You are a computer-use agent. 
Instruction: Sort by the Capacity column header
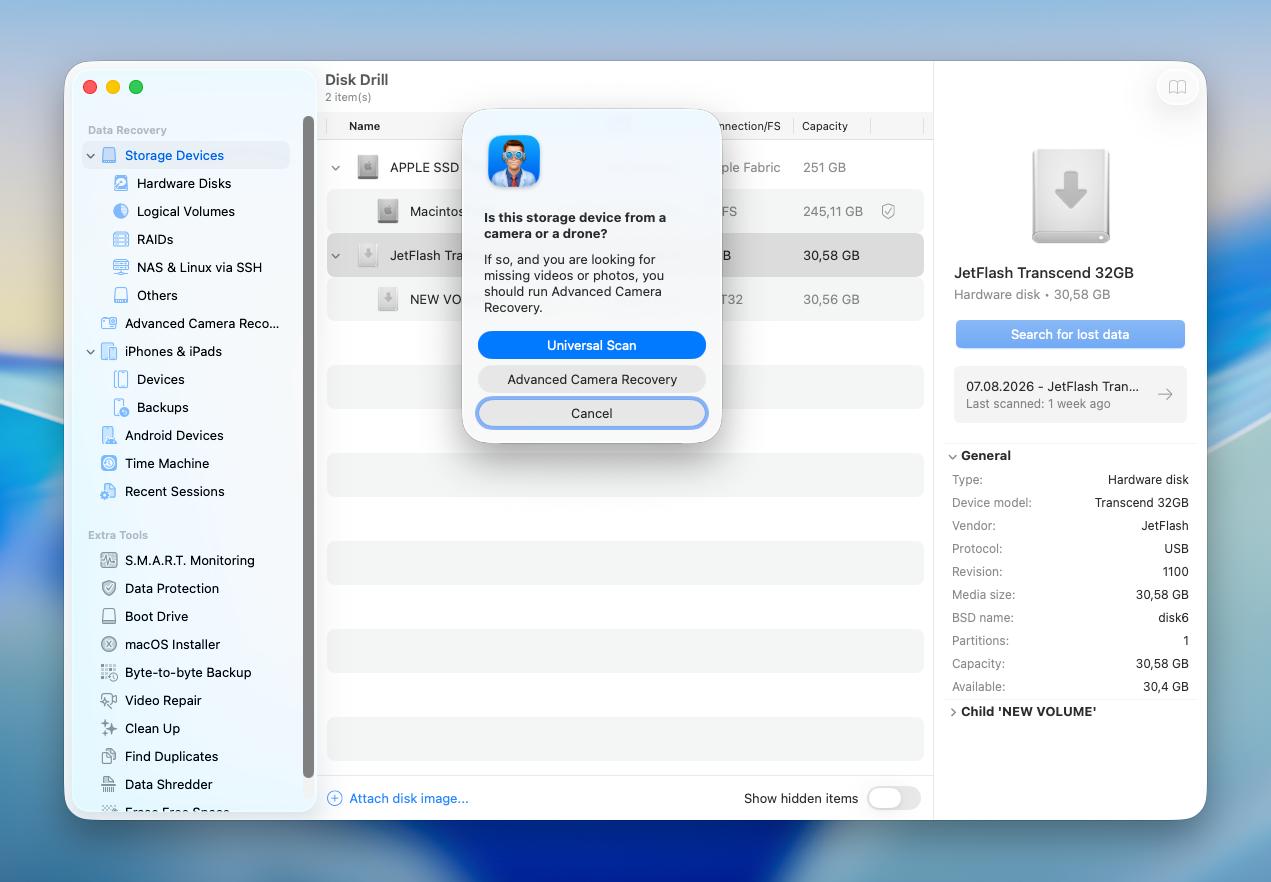[825, 126]
